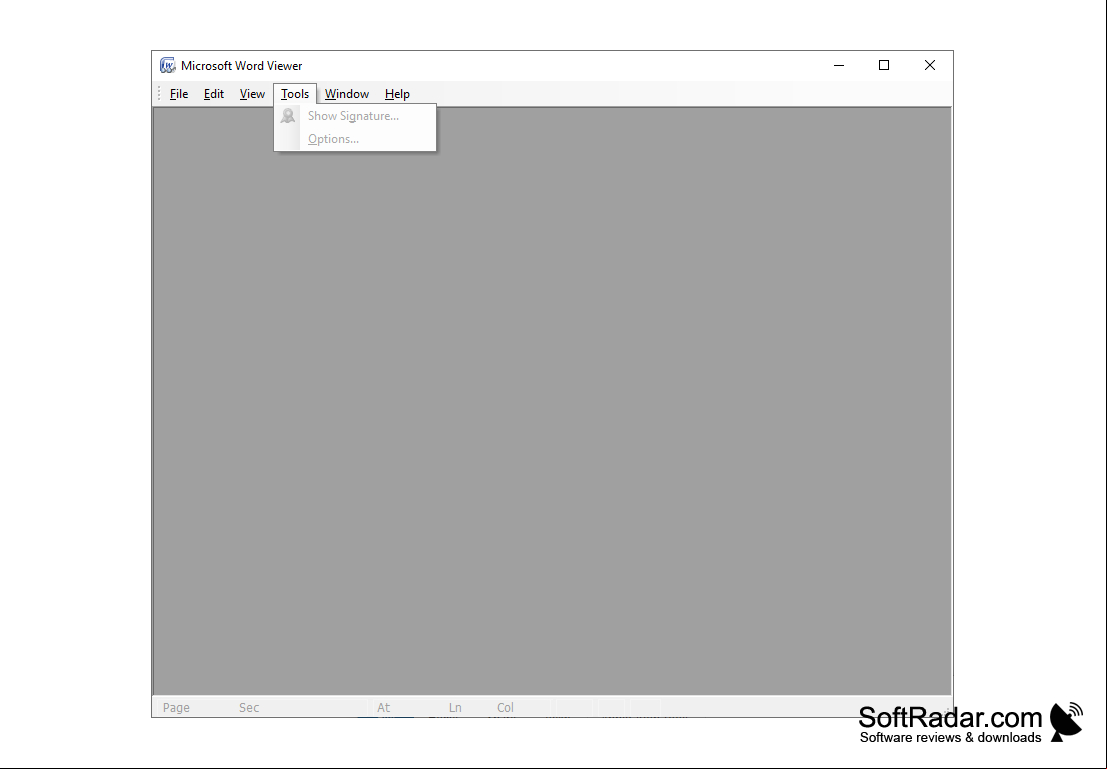The height and width of the screenshot is (769, 1107).
Task: Open the Edit menu
Action: [x=213, y=94]
